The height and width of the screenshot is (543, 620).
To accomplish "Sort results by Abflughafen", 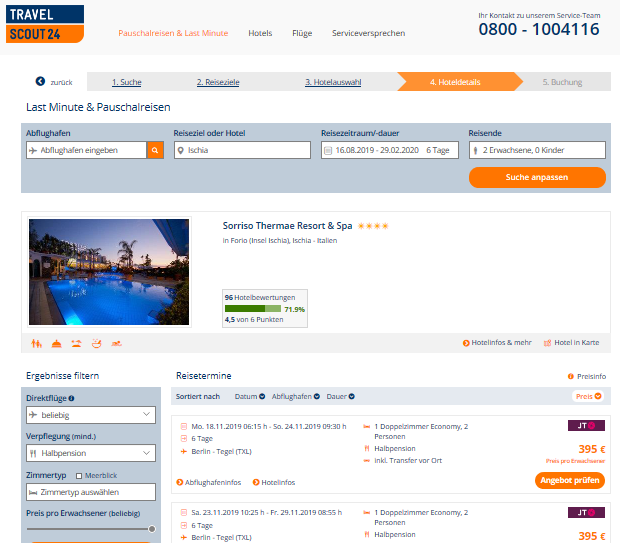I will (295, 396).
